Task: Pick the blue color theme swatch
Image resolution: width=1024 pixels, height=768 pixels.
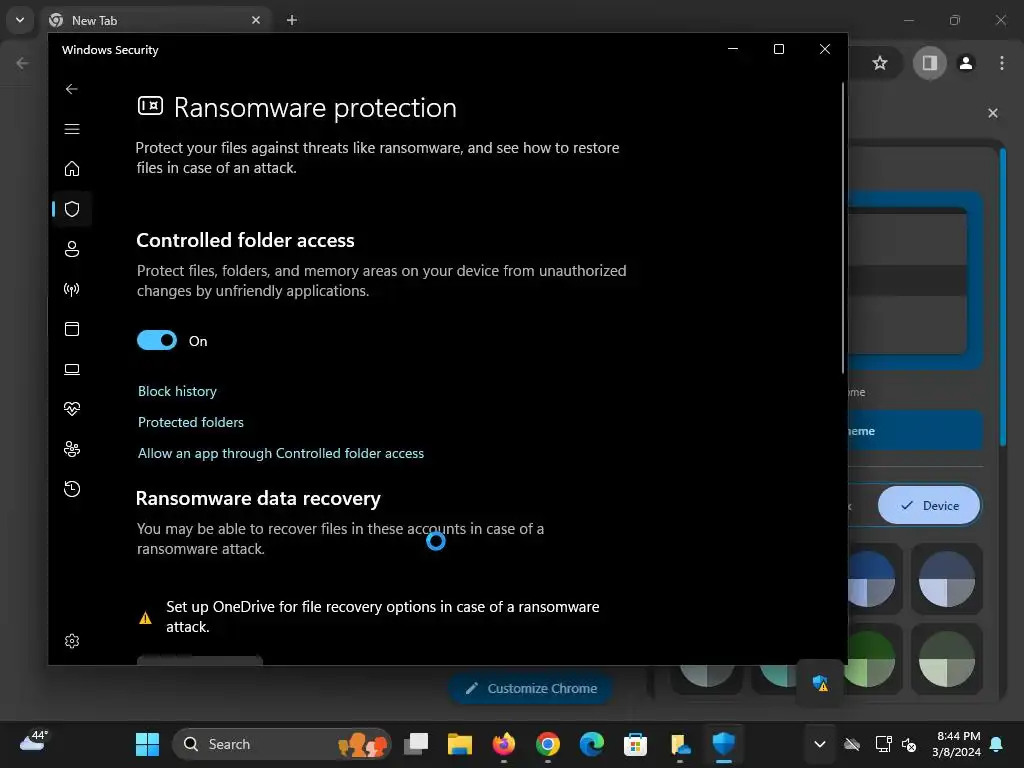Action: (x=871, y=579)
